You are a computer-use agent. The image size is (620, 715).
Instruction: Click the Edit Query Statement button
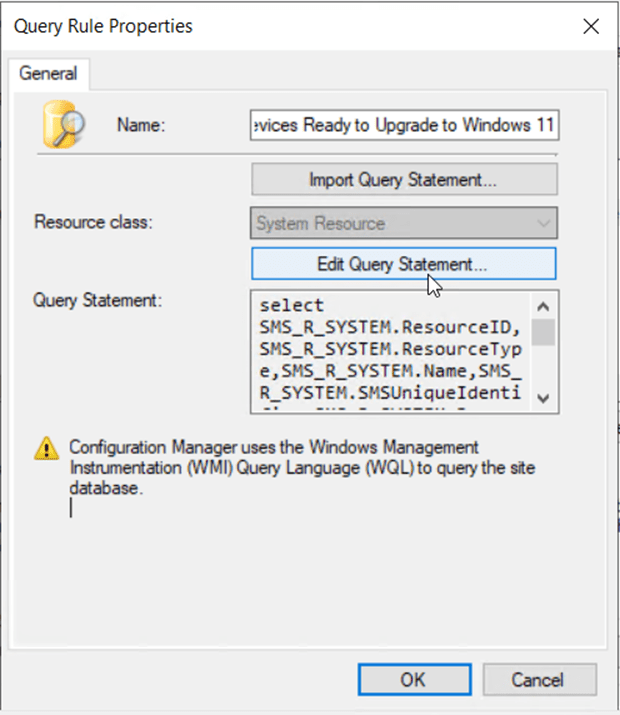pos(404,264)
